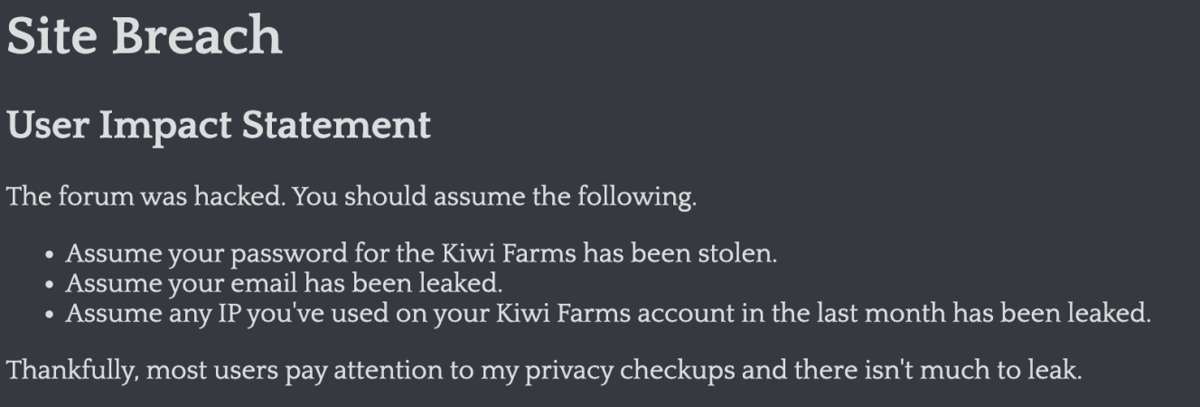
Task: Click the bullet marker before the email line
Action: 50,285
